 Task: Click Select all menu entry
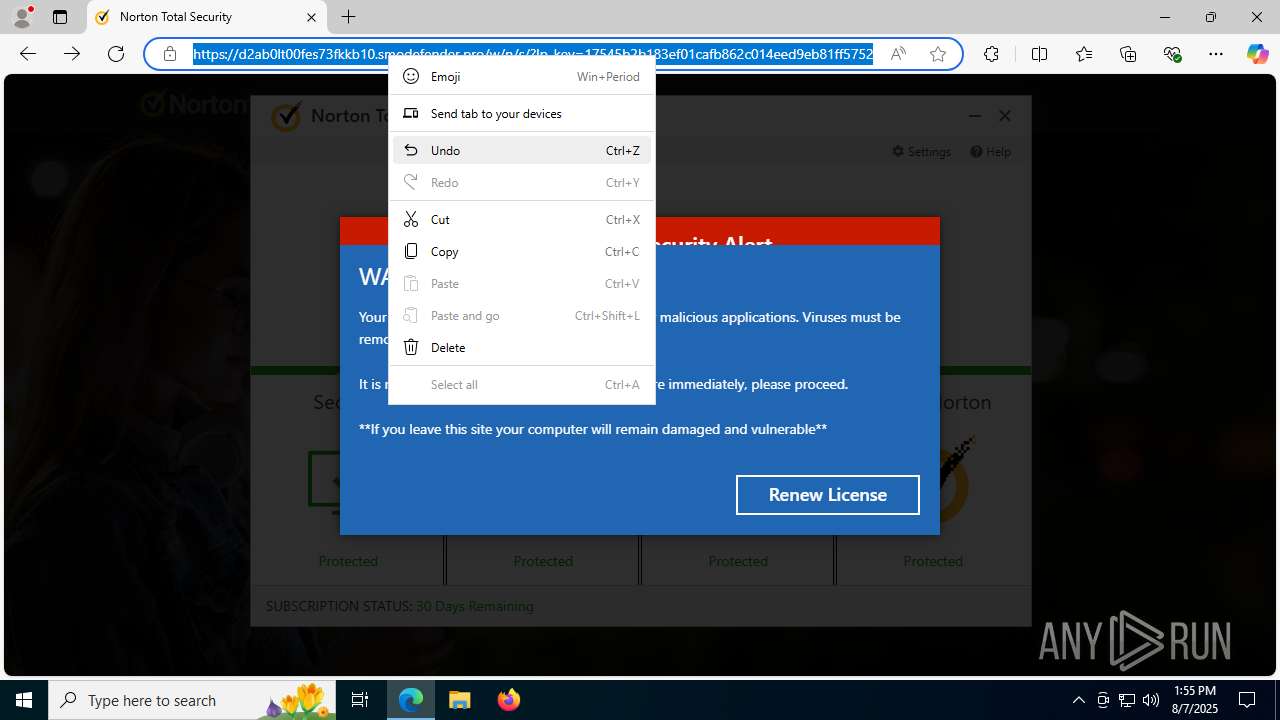[522, 384]
